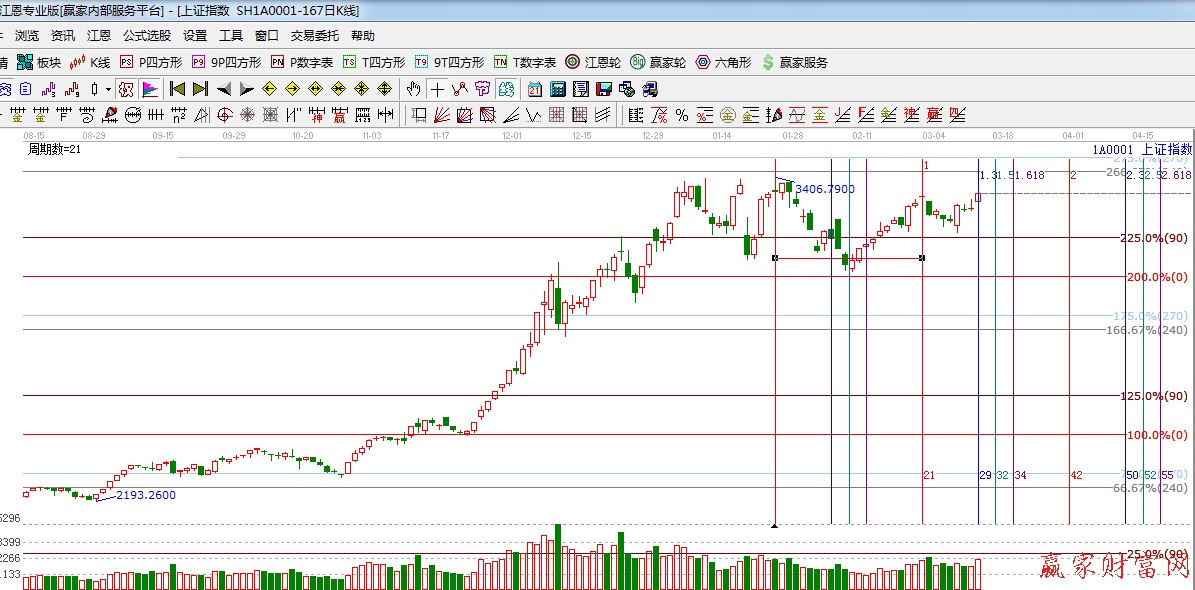Image resolution: width=1195 pixels, height=590 pixels.
Task: Toggle the crosshair cursor button
Action: pos(437,89)
